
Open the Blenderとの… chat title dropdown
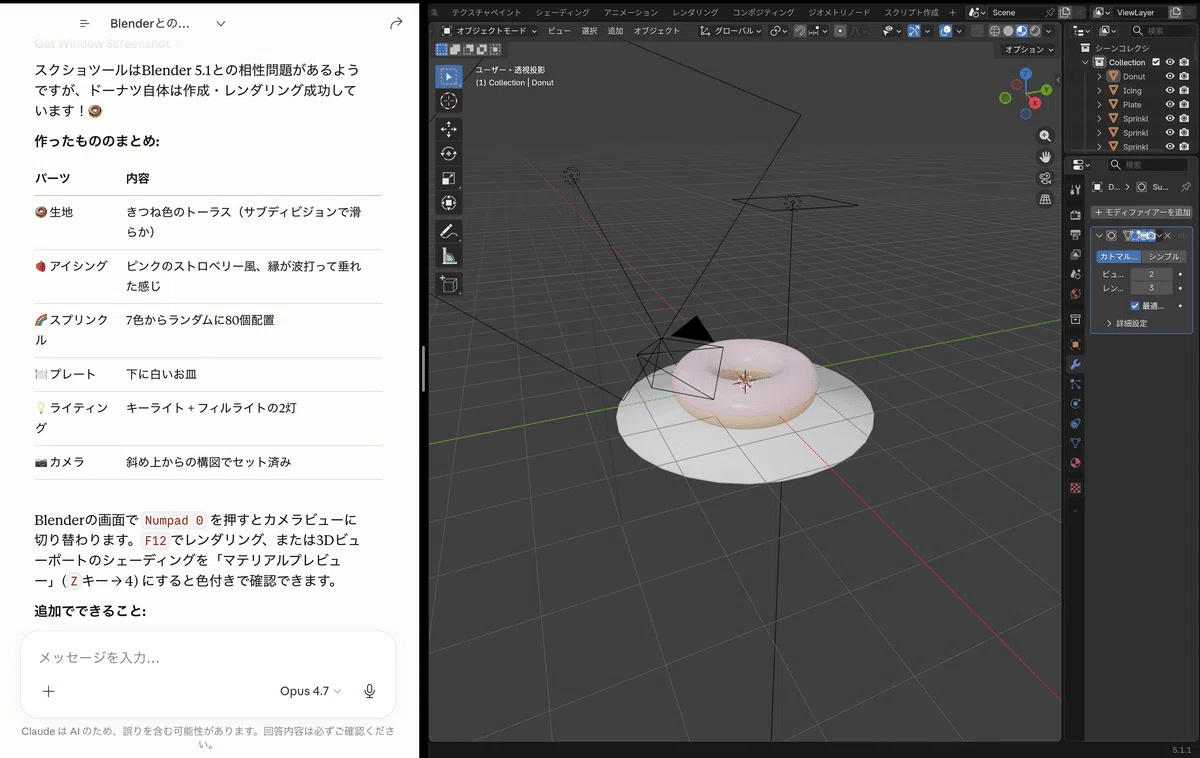click(167, 23)
